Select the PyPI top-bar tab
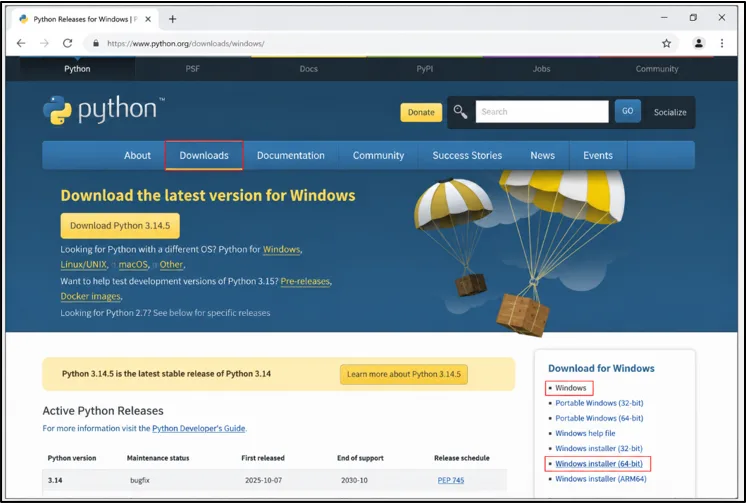 pos(425,69)
